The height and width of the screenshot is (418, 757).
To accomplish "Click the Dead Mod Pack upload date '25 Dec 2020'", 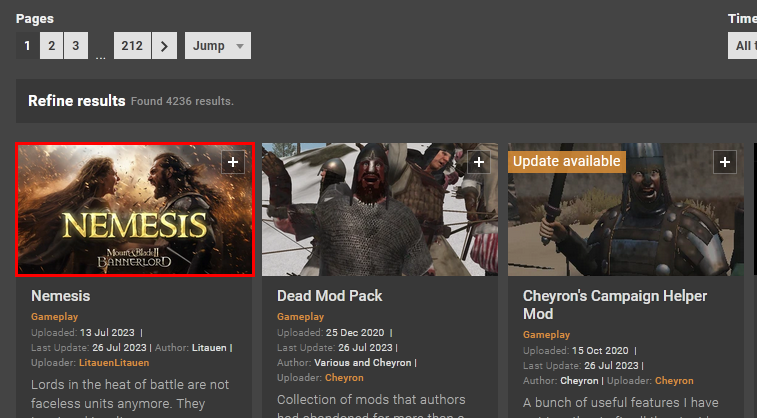I will click(x=355, y=333).
